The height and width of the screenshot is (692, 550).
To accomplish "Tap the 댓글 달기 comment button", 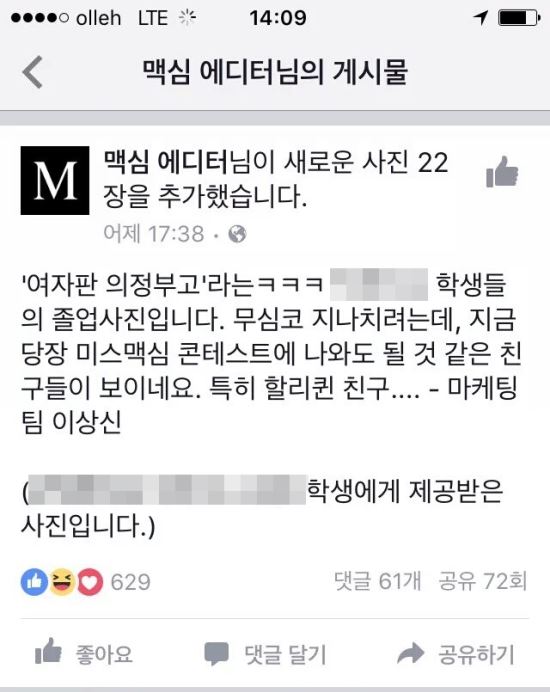I will pos(265,654).
